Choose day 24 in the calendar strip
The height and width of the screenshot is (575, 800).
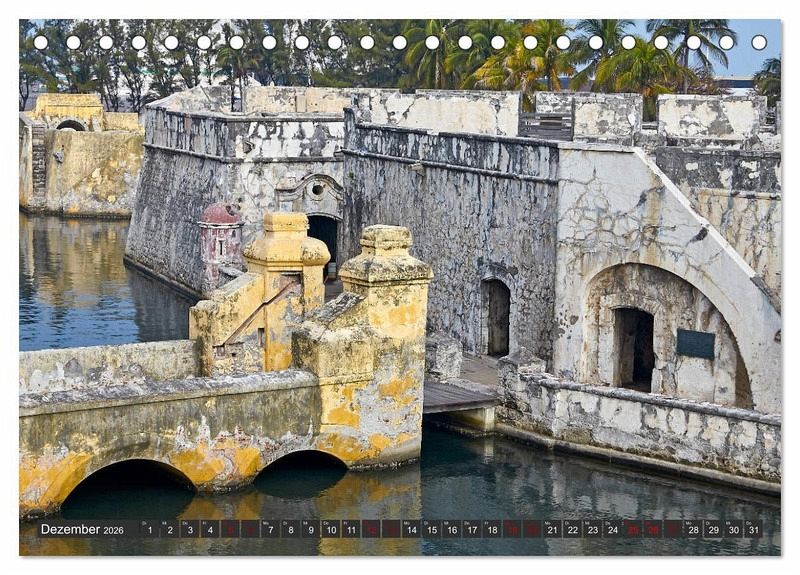pyautogui.click(x=612, y=529)
